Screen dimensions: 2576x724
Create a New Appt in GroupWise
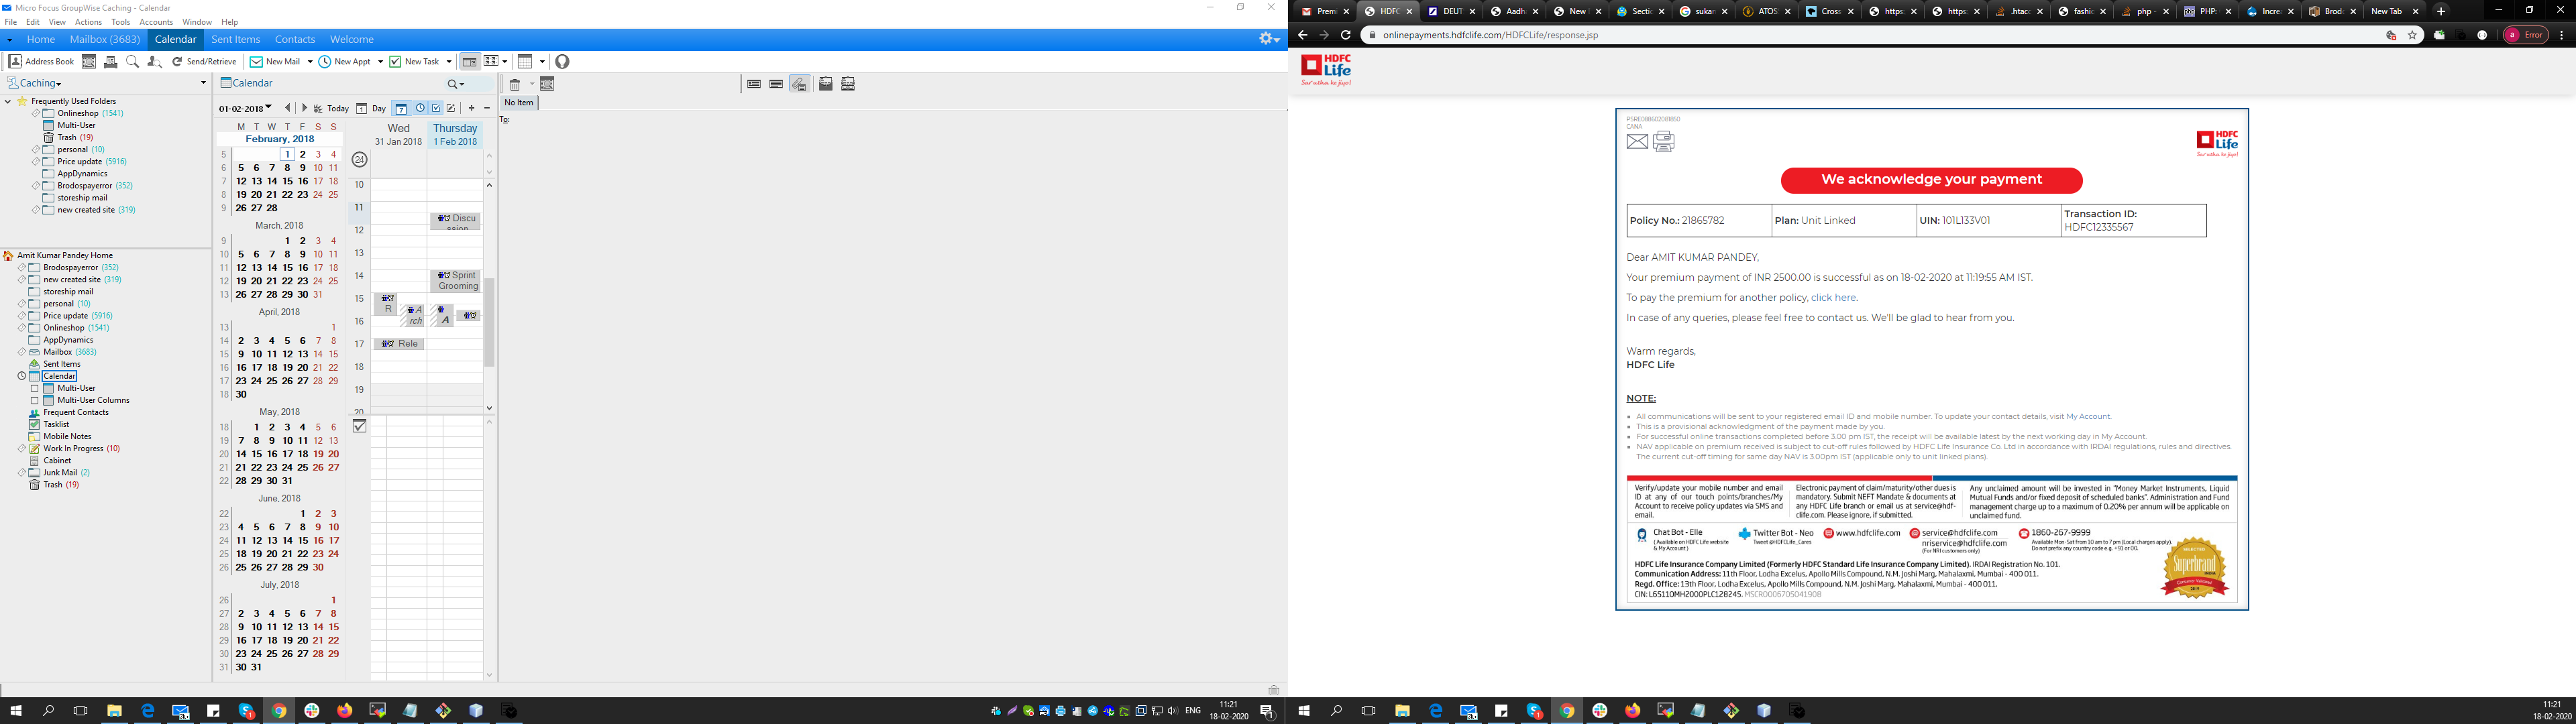coord(345,62)
